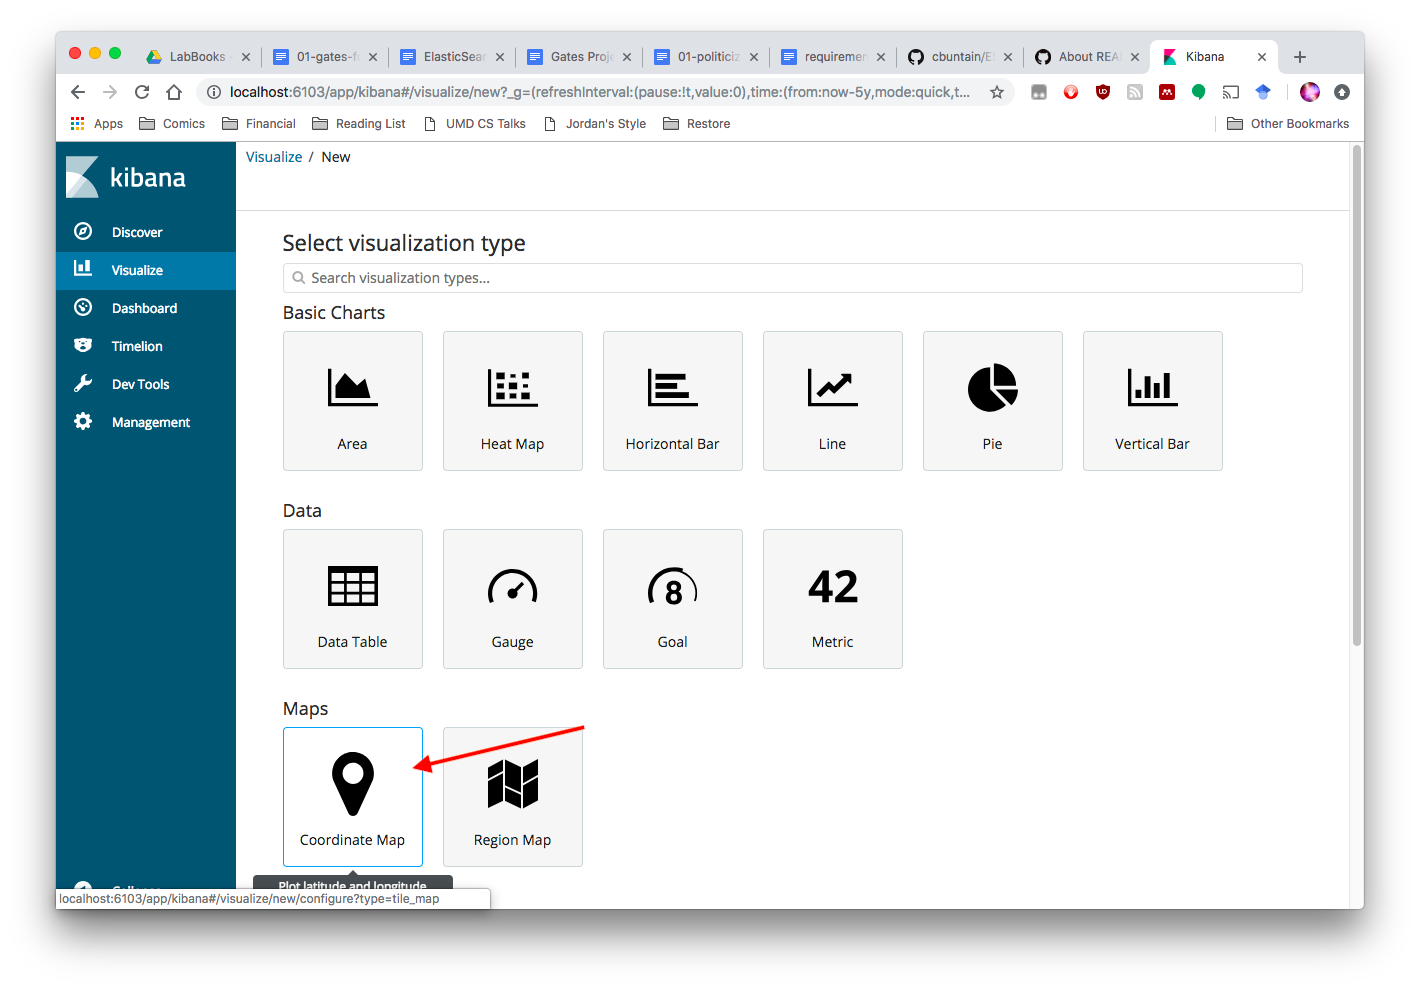Select the Gauge visualization
This screenshot has width=1420, height=989.
513,599
